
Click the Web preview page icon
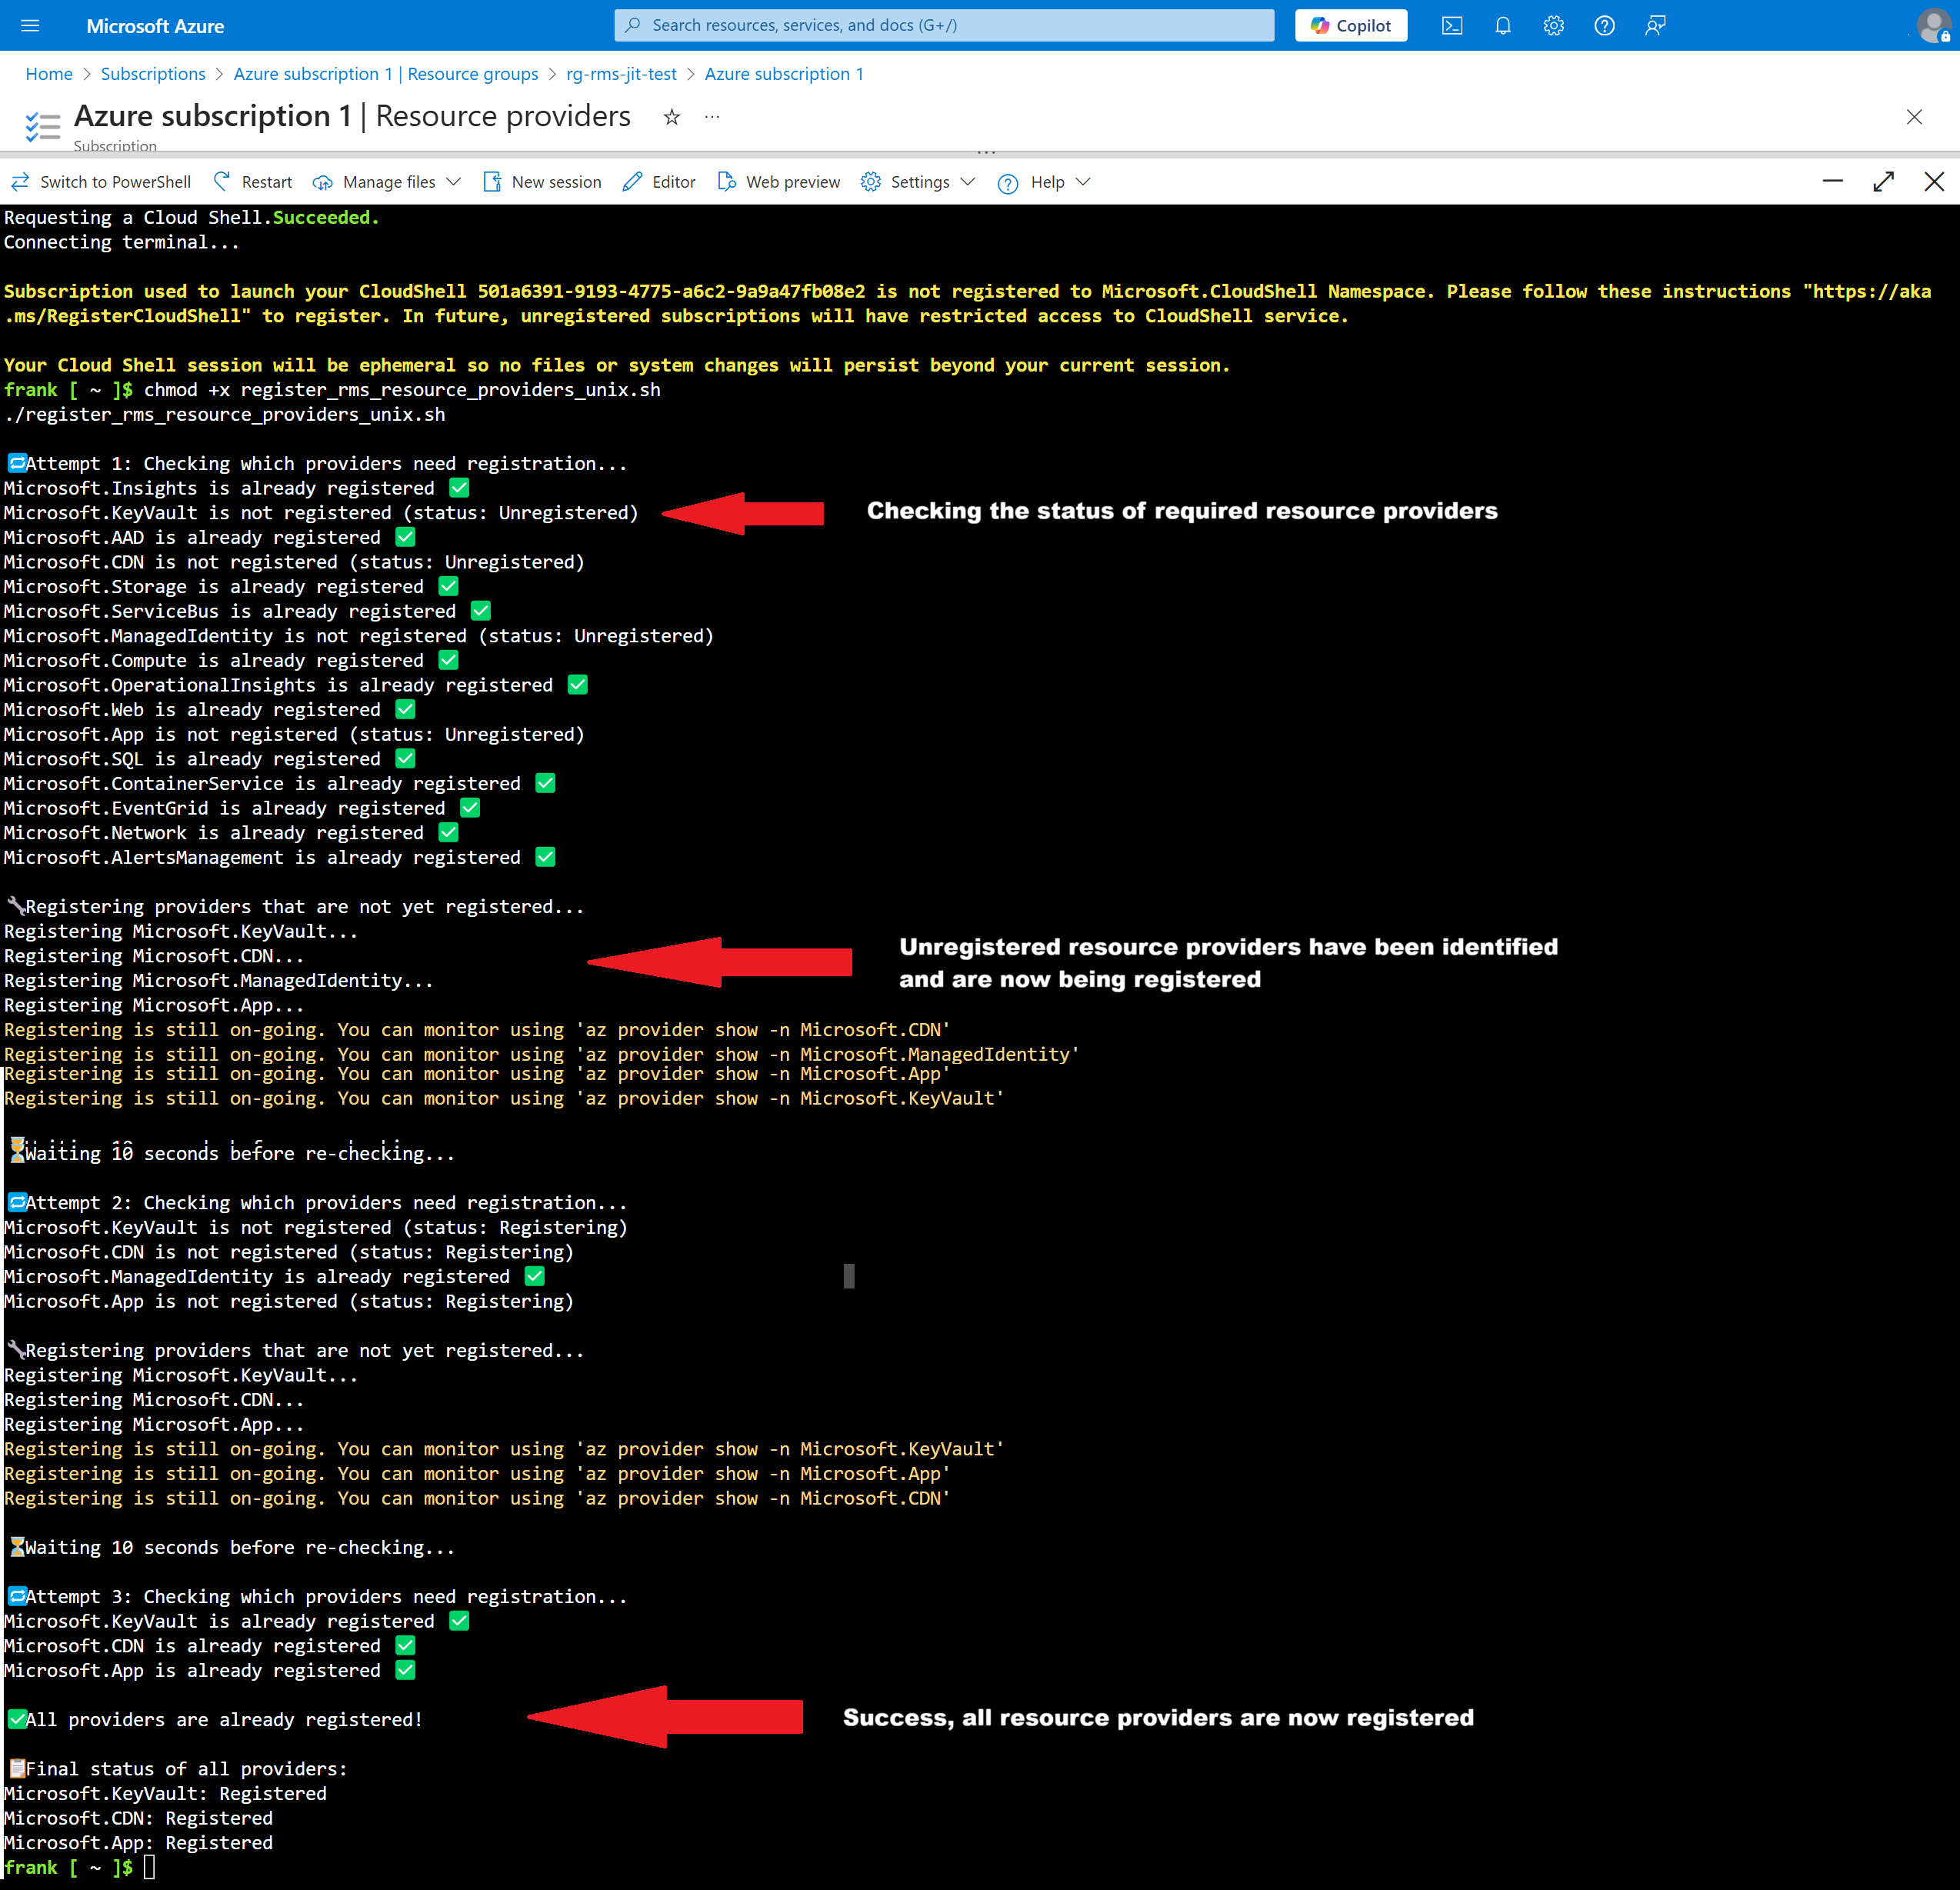pos(727,182)
